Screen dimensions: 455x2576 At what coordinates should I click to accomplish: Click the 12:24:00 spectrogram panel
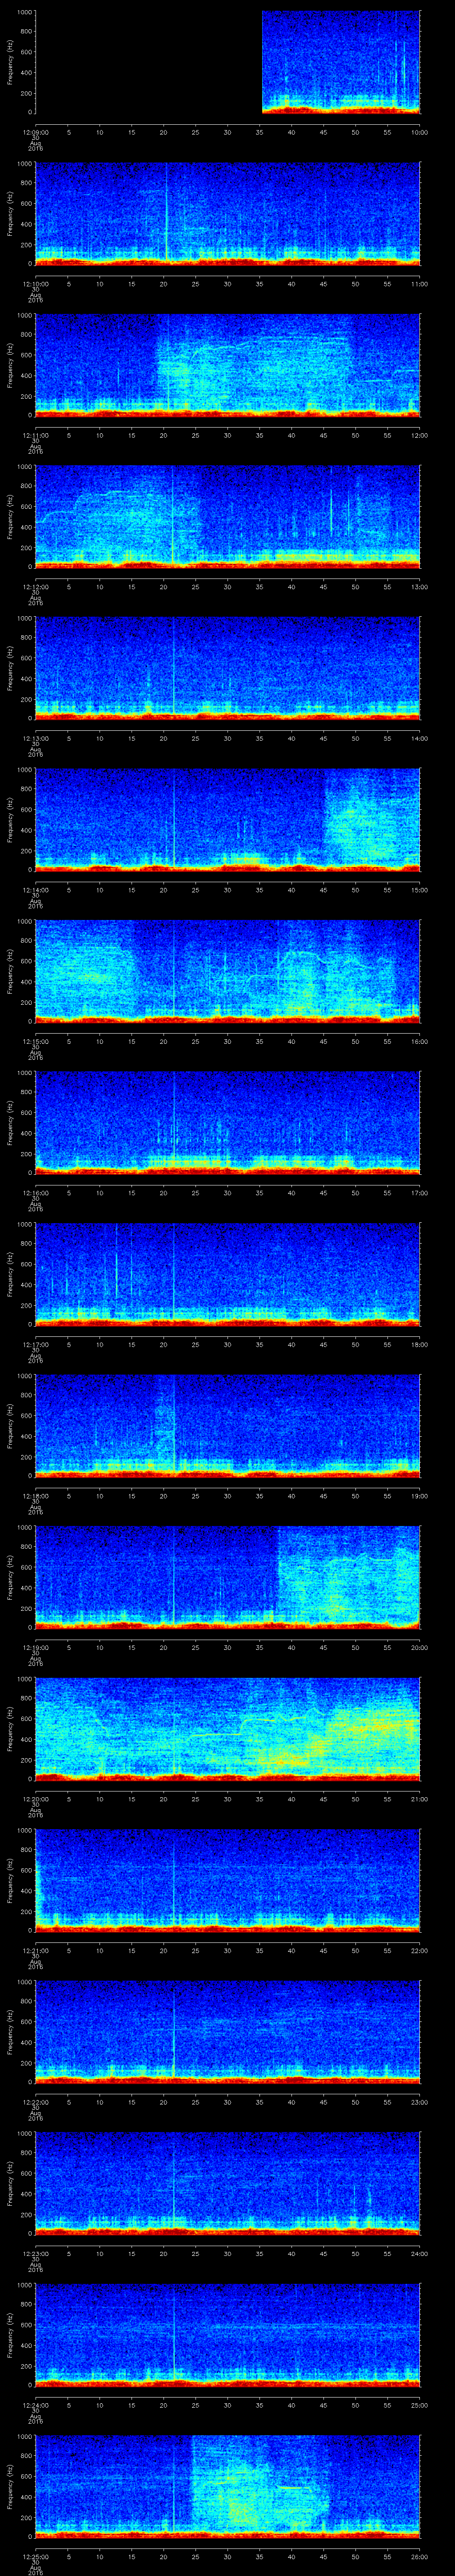coord(227,2334)
